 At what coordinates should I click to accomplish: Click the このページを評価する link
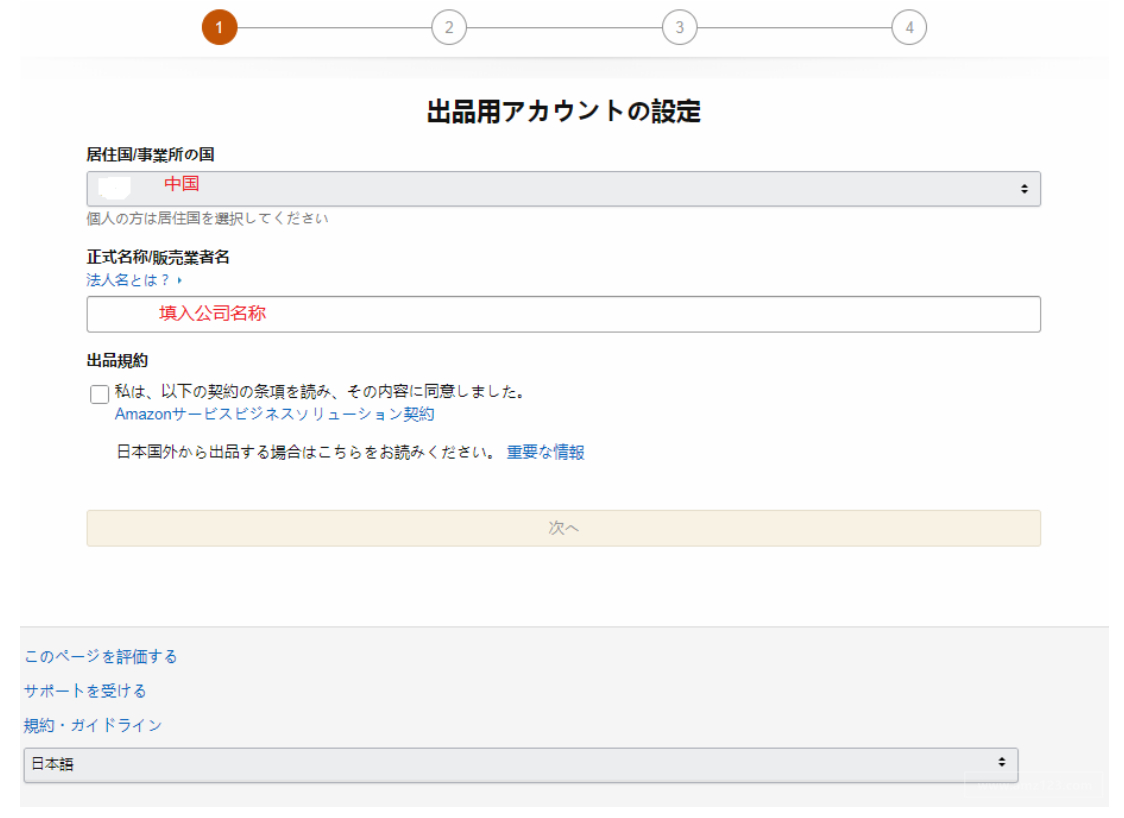click(101, 656)
